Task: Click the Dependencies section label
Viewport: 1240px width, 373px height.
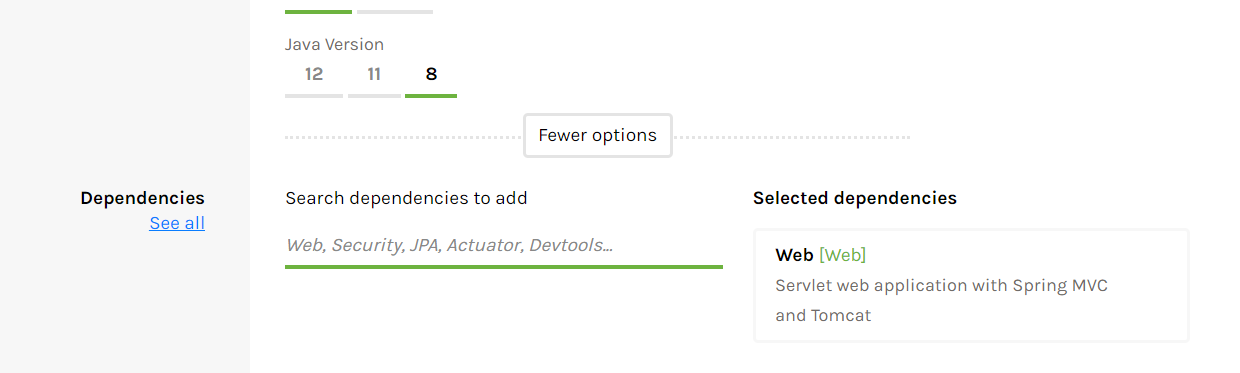Action: tap(142, 198)
